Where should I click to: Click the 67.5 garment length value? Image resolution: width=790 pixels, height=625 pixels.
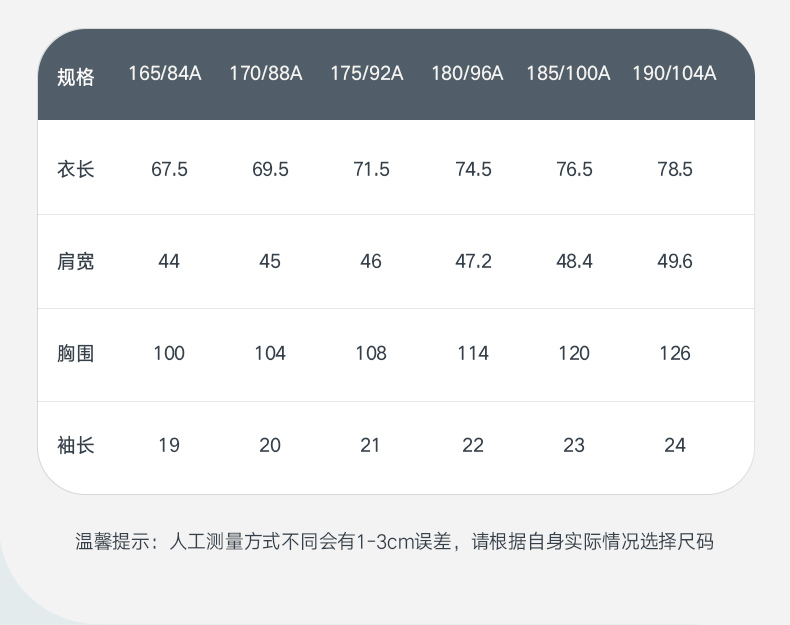tap(169, 169)
